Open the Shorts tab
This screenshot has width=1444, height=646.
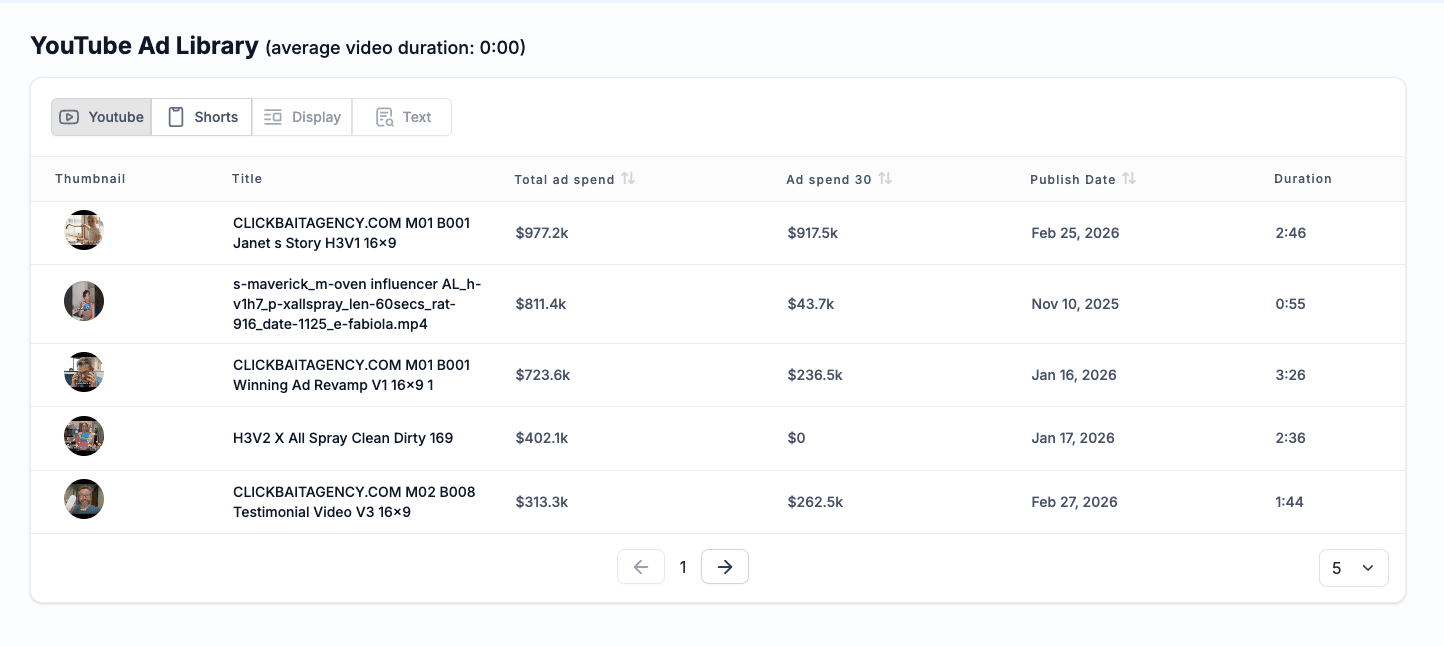[x=202, y=117]
